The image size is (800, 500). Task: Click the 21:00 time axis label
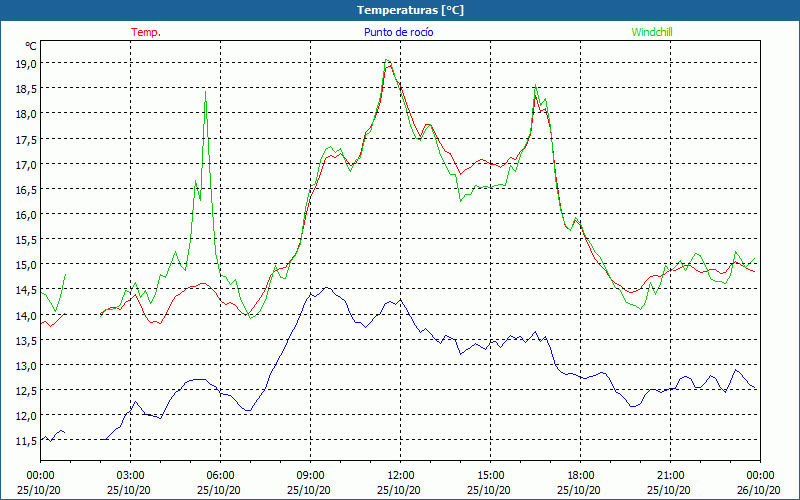670,476
